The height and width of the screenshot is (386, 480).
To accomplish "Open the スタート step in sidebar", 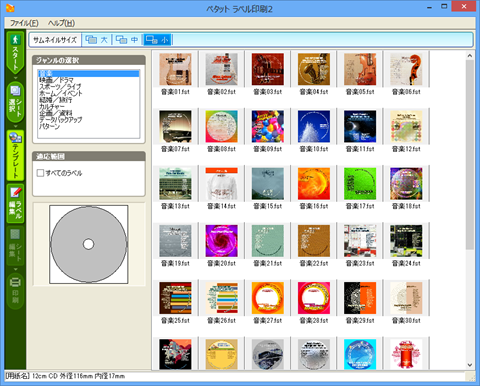I will click(x=15, y=53).
